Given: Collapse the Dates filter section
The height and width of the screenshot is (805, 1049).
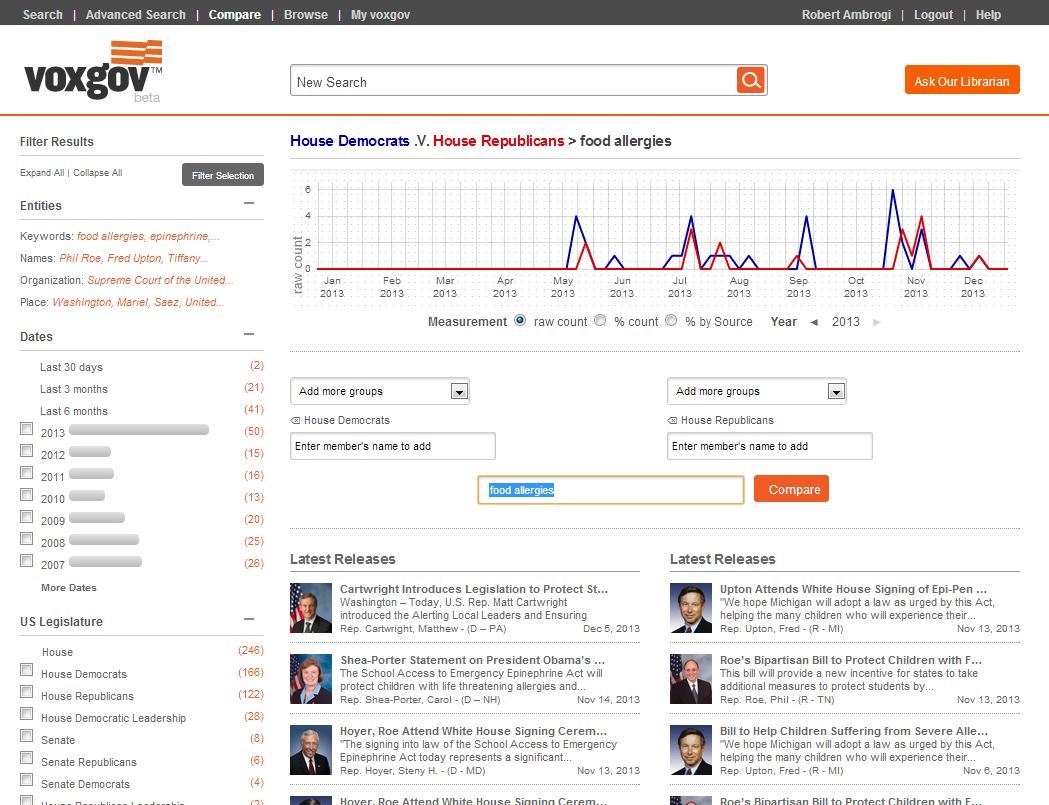Looking at the screenshot, I should click(x=249, y=335).
